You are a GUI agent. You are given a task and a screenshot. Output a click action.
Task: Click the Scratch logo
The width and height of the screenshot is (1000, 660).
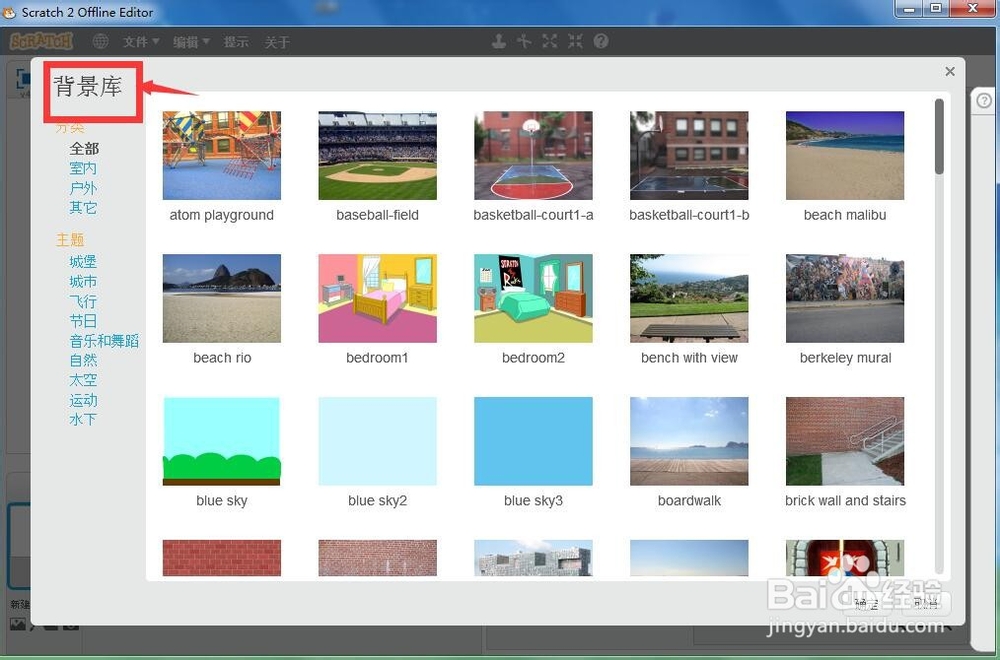click(41, 41)
